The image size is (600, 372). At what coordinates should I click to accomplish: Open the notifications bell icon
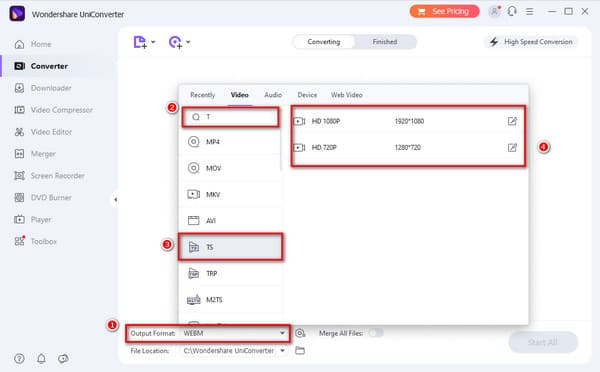tap(41, 359)
